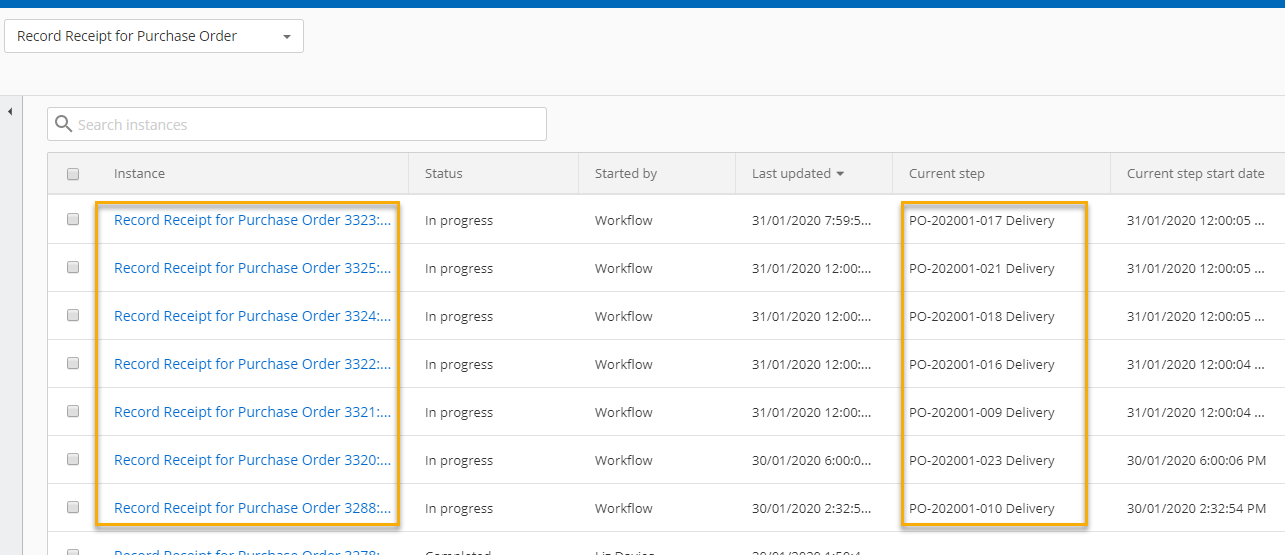
Task: Click Current step start date header
Action: pos(1195,174)
